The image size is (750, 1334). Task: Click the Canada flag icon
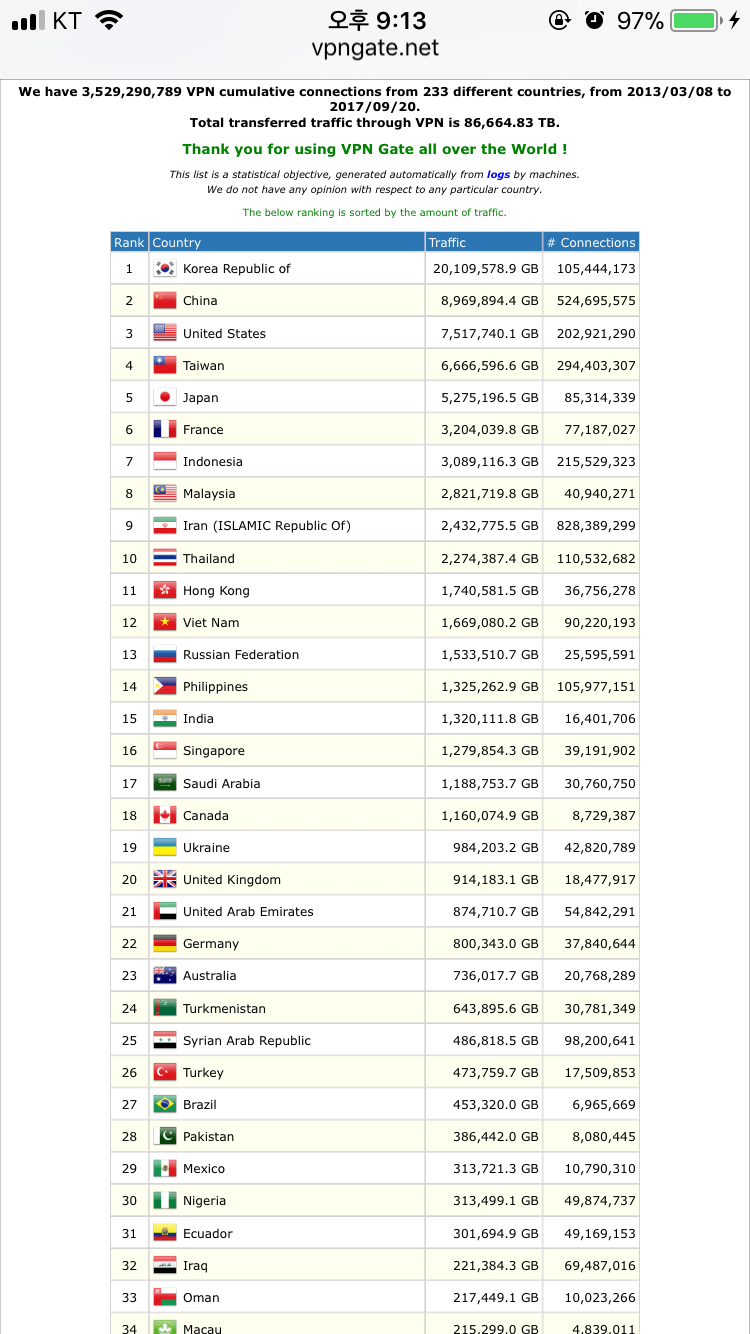coord(165,815)
